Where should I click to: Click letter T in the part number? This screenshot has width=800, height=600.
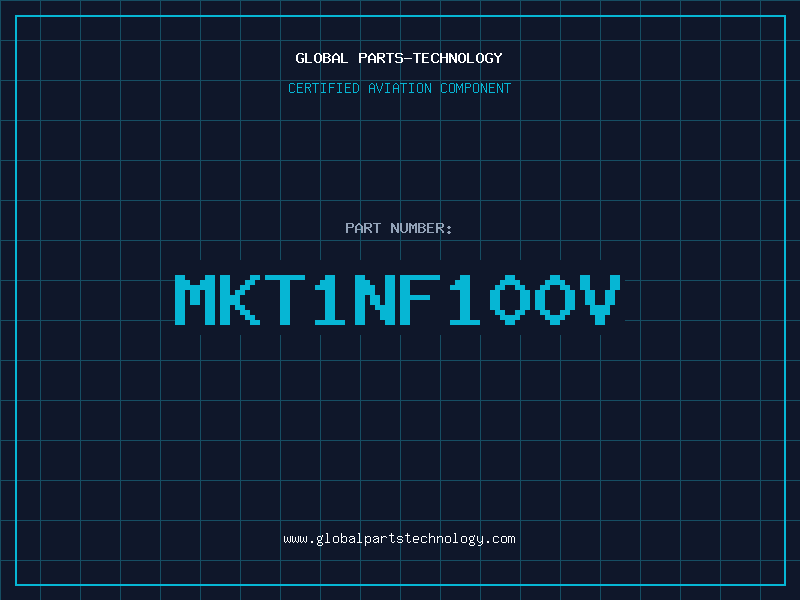click(x=285, y=300)
